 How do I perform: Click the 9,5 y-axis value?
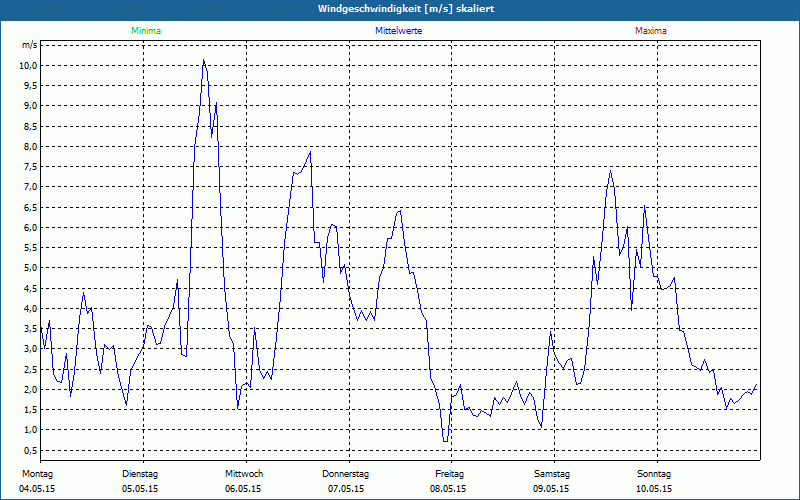(31, 86)
